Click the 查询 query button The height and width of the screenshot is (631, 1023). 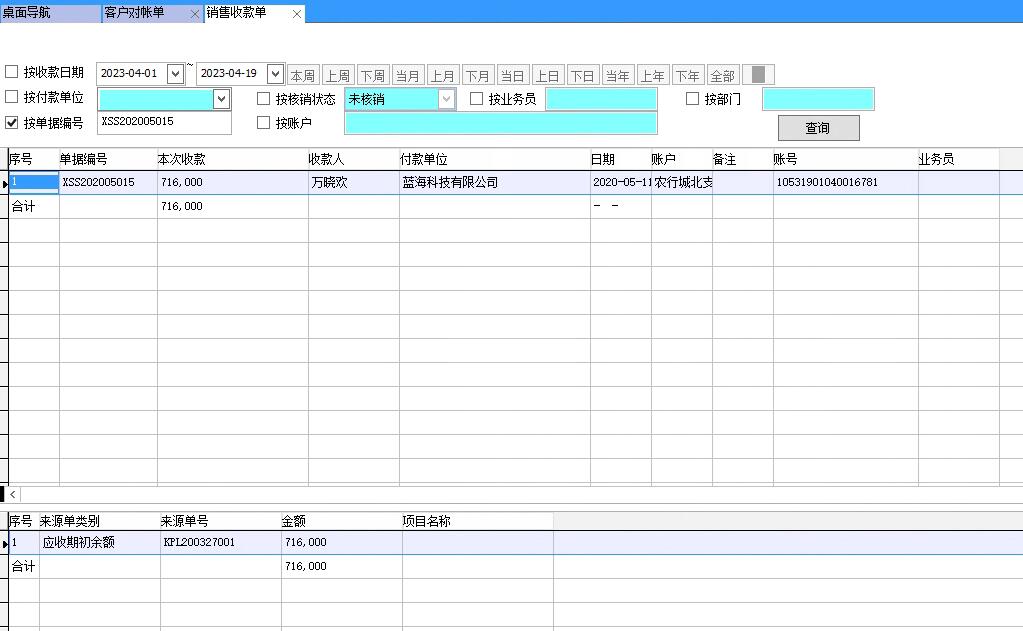click(817, 127)
